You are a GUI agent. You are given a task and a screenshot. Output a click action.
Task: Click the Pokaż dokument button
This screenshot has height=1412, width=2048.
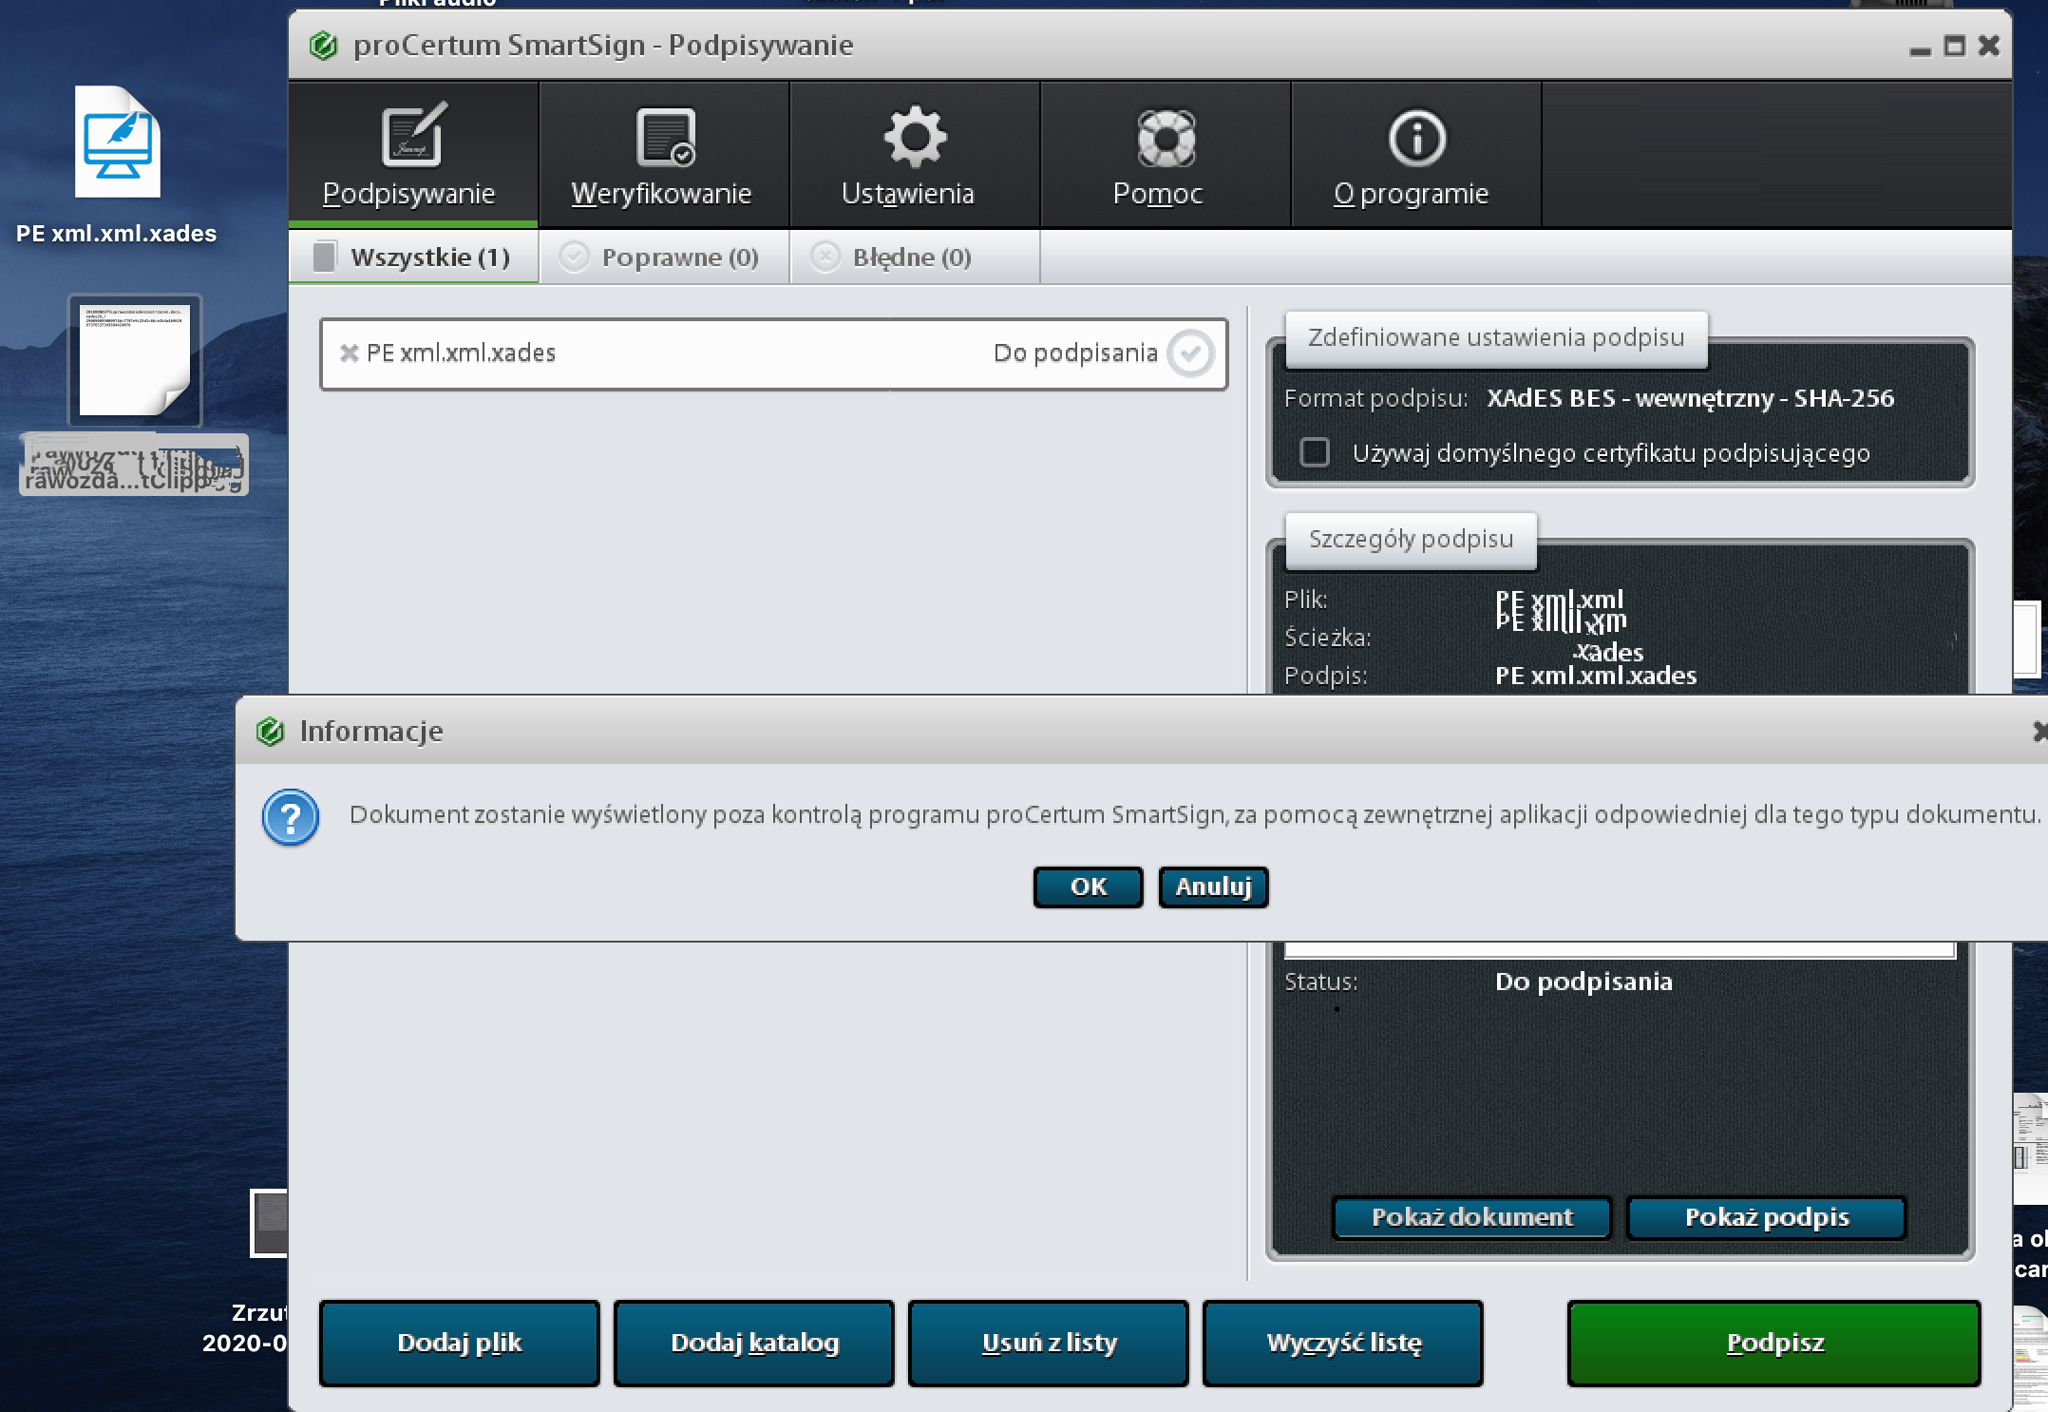[1472, 1217]
